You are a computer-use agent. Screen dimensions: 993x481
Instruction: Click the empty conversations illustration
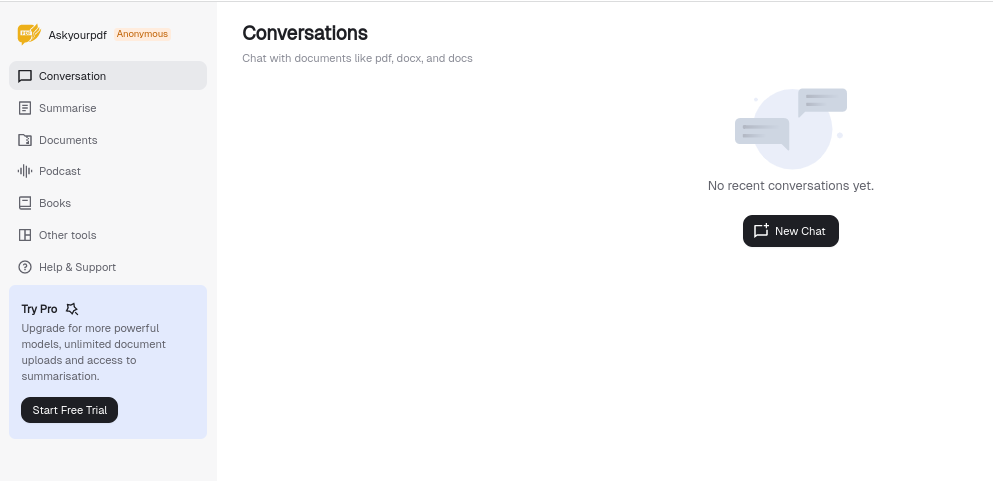791,128
